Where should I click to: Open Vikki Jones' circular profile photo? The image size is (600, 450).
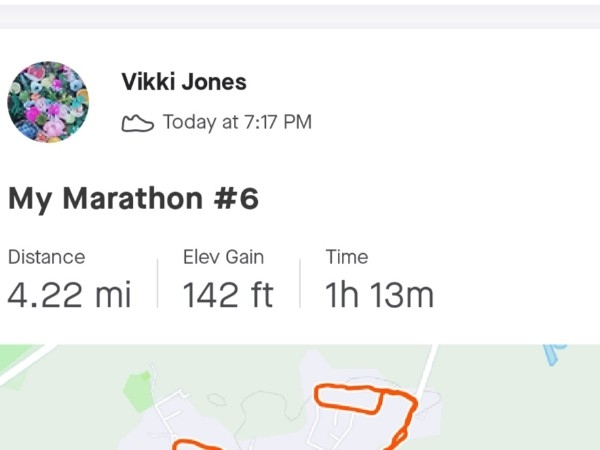point(48,102)
